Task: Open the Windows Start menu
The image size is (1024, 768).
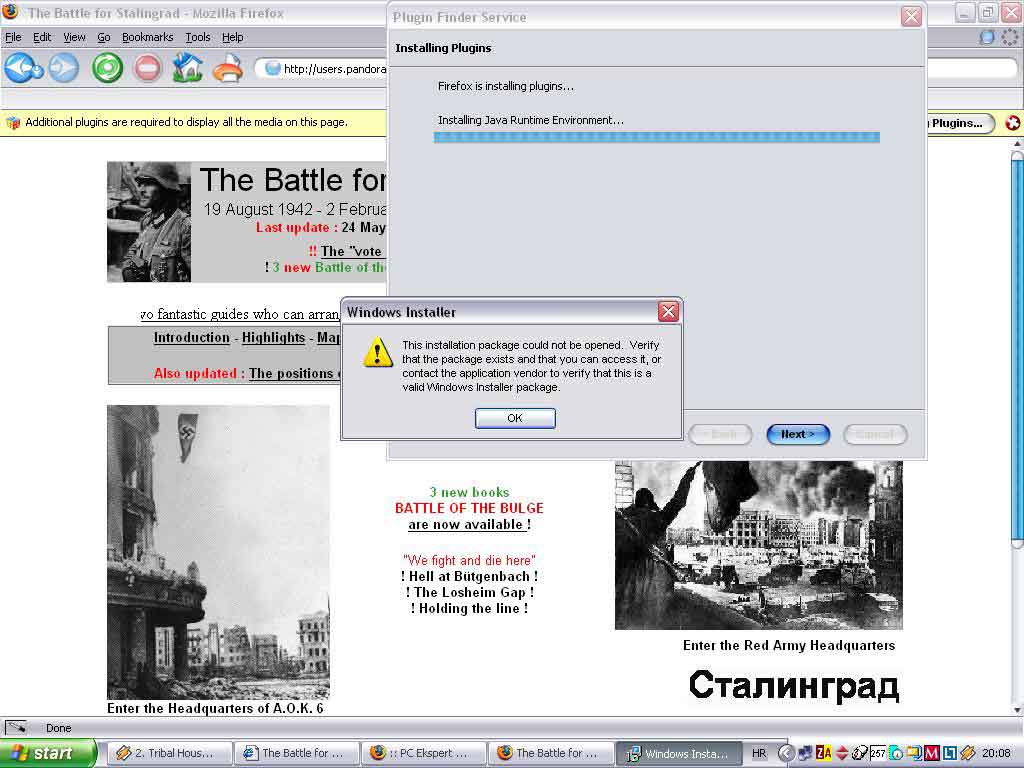Action: 48,753
